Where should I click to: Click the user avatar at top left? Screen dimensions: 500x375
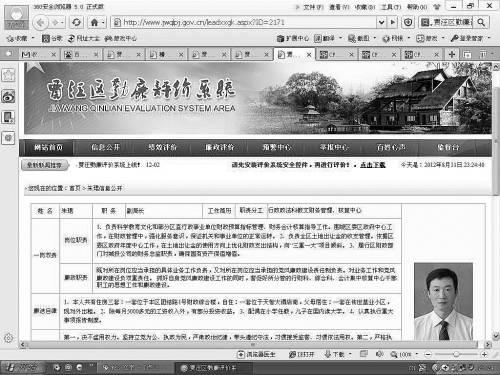coord(16,17)
